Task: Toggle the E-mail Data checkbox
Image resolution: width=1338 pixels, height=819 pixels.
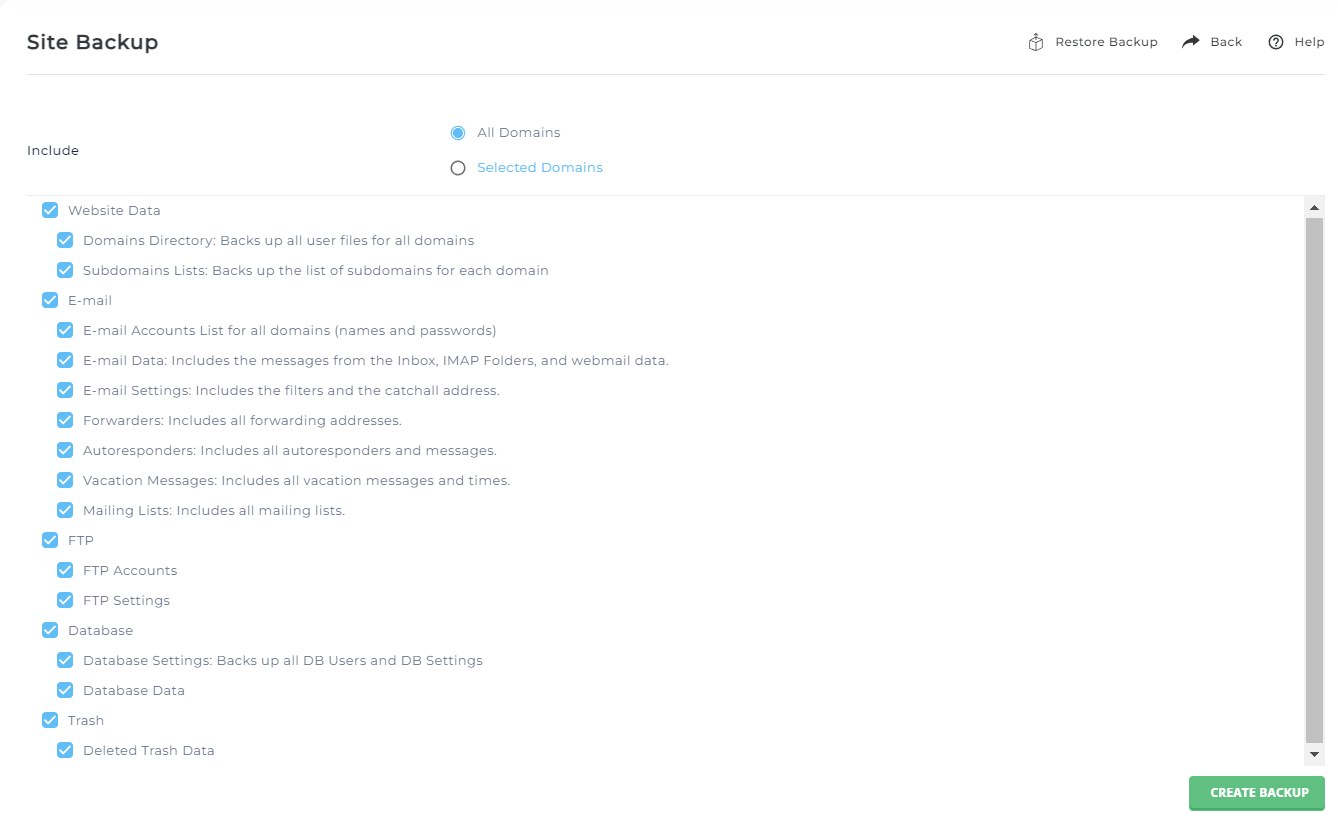Action: pyautogui.click(x=65, y=360)
